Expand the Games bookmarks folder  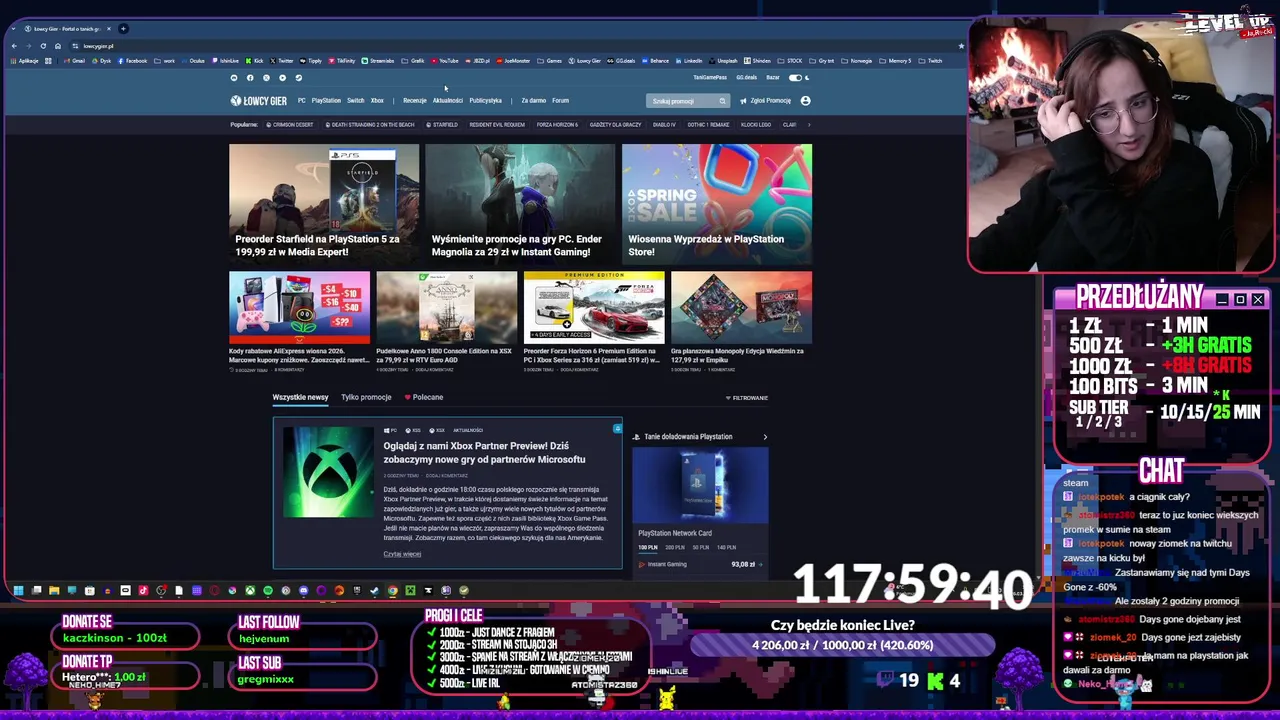point(549,61)
